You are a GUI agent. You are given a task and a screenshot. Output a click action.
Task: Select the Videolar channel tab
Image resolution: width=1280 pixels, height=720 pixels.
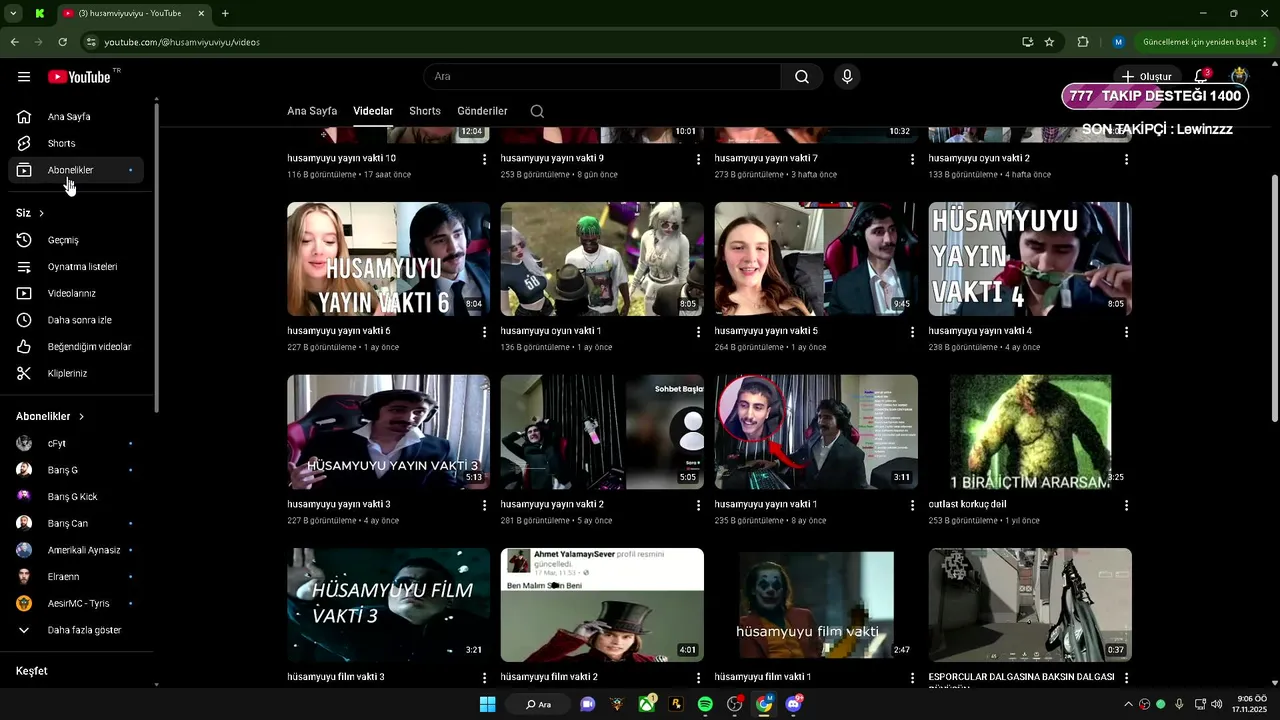click(373, 111)
